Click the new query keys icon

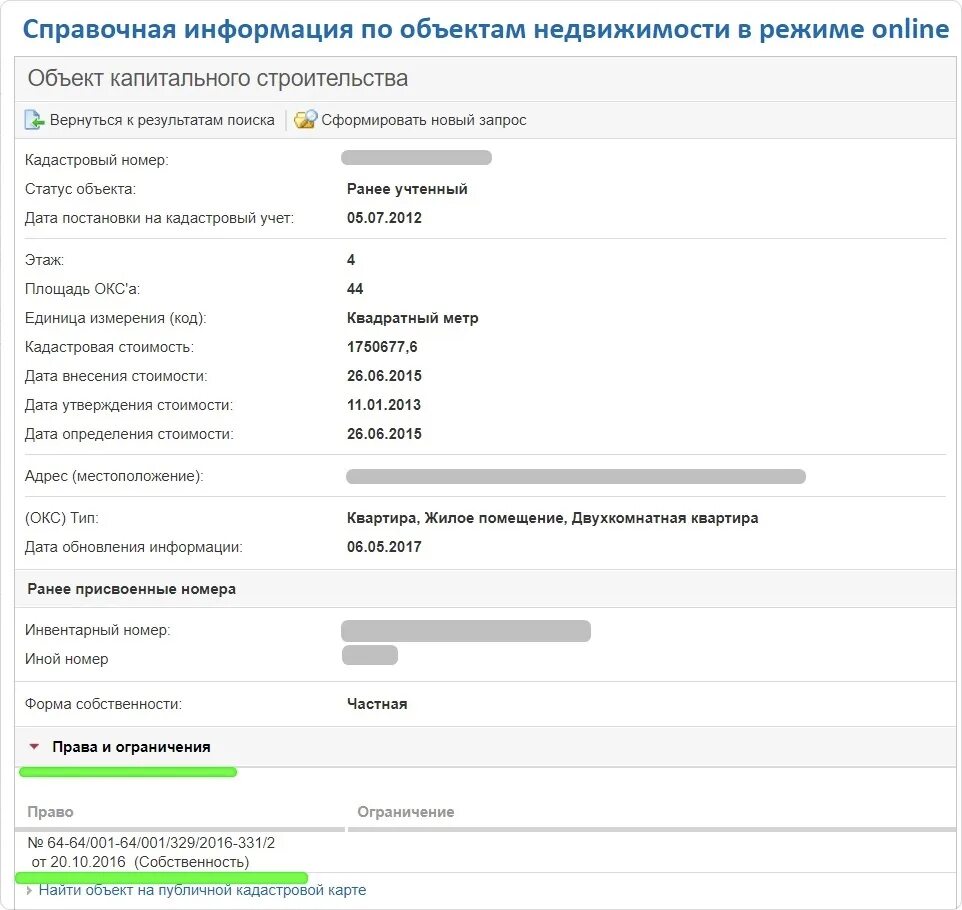tap(306, 119)
